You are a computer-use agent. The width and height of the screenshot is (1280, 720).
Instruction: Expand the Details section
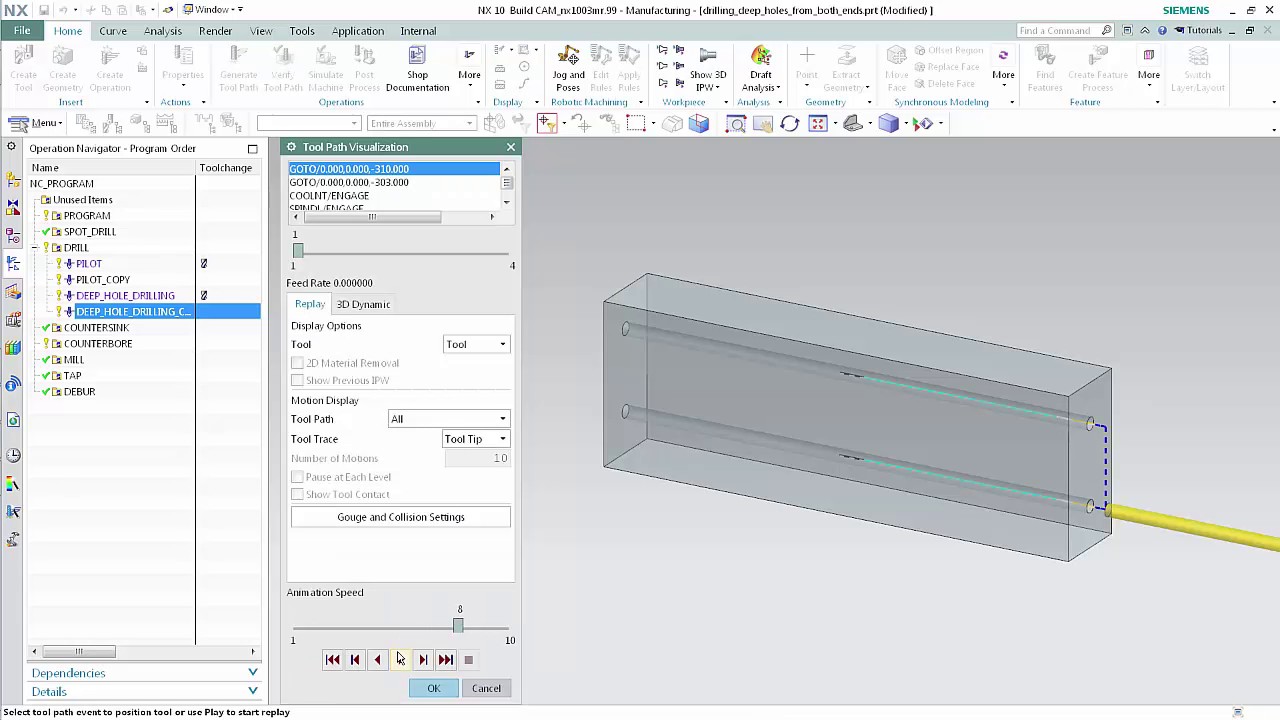tap(144, 692)
